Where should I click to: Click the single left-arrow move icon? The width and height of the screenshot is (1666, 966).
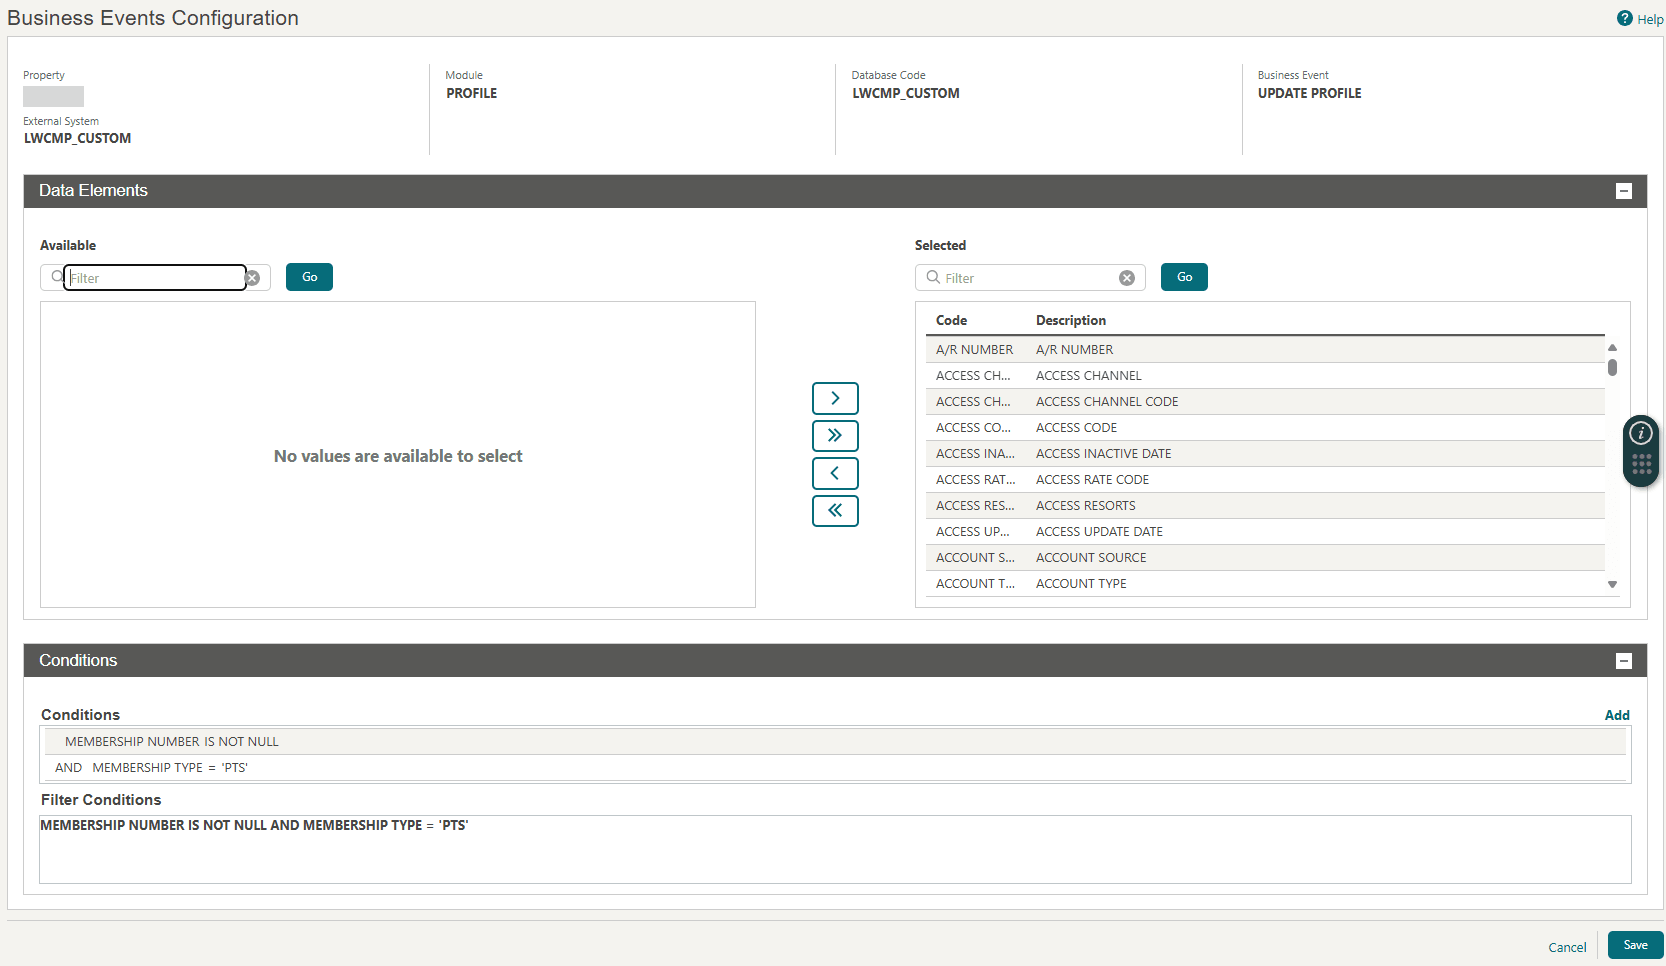tap(835, 473)
